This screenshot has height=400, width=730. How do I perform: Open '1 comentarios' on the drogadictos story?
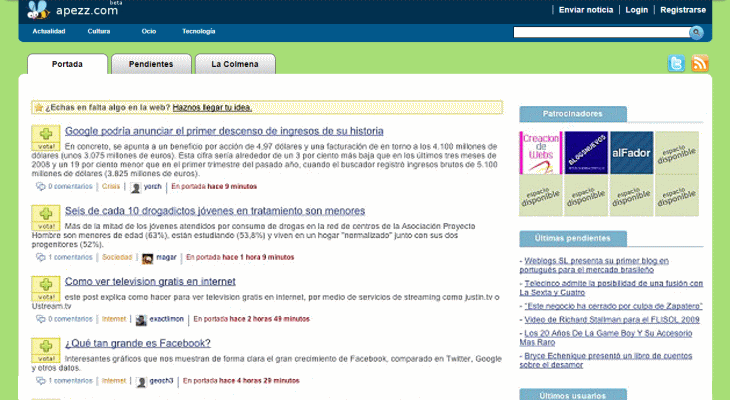point(70,257)
